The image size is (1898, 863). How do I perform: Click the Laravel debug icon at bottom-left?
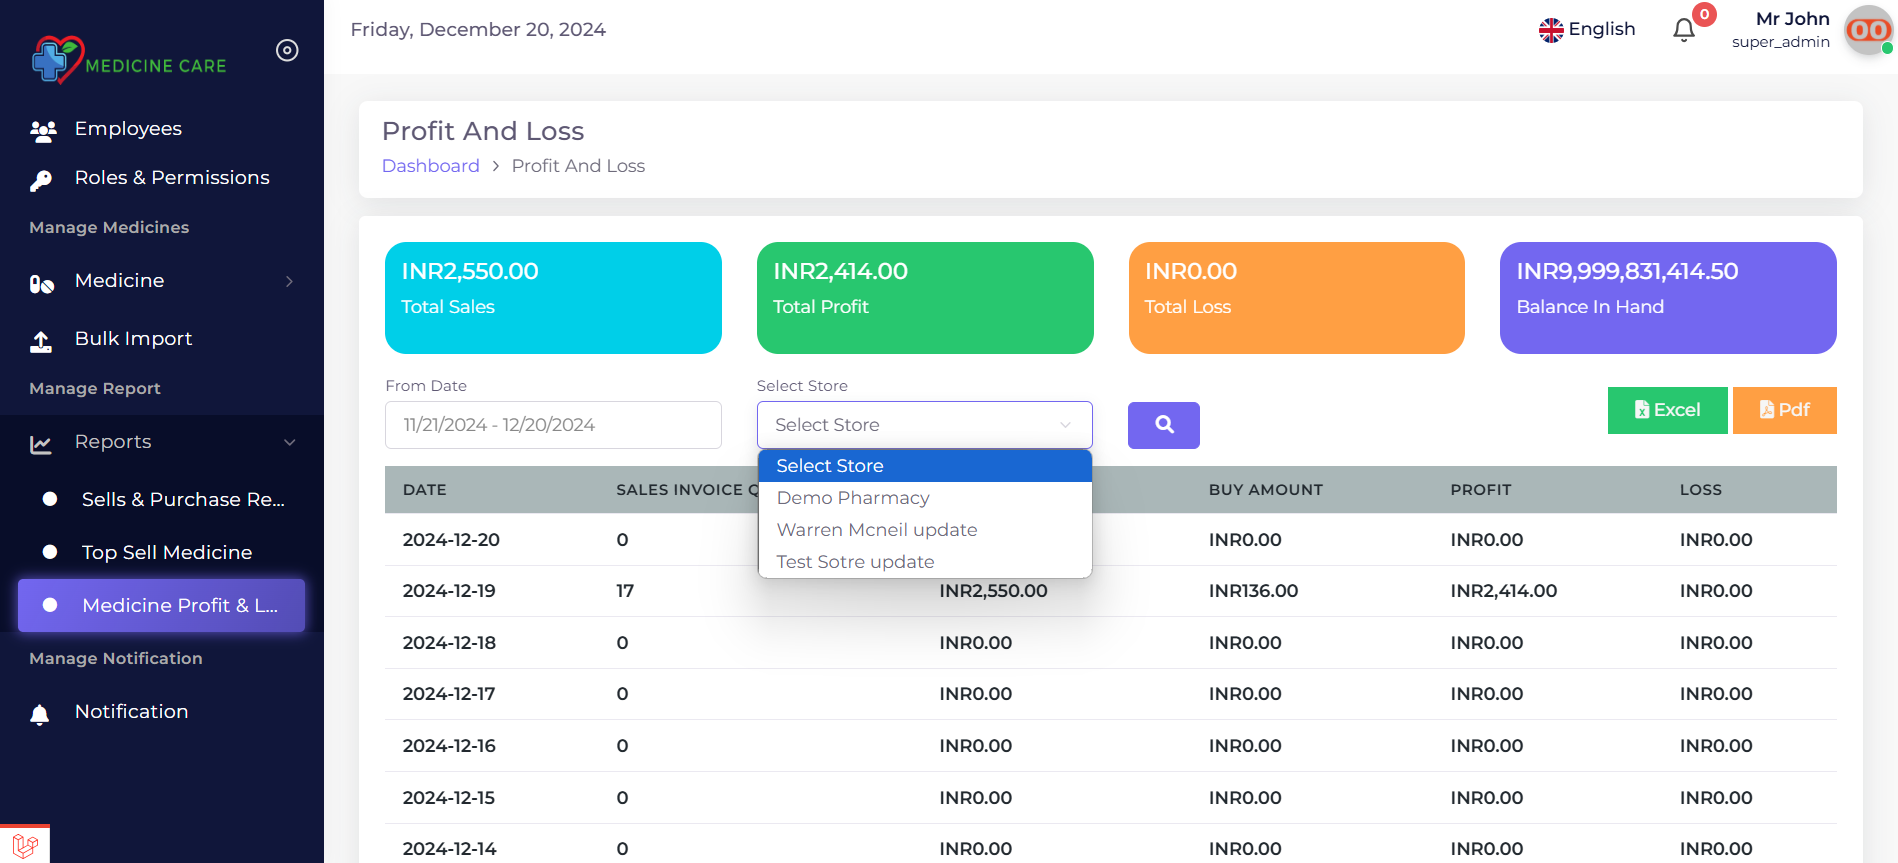click(x=25, y=844)
